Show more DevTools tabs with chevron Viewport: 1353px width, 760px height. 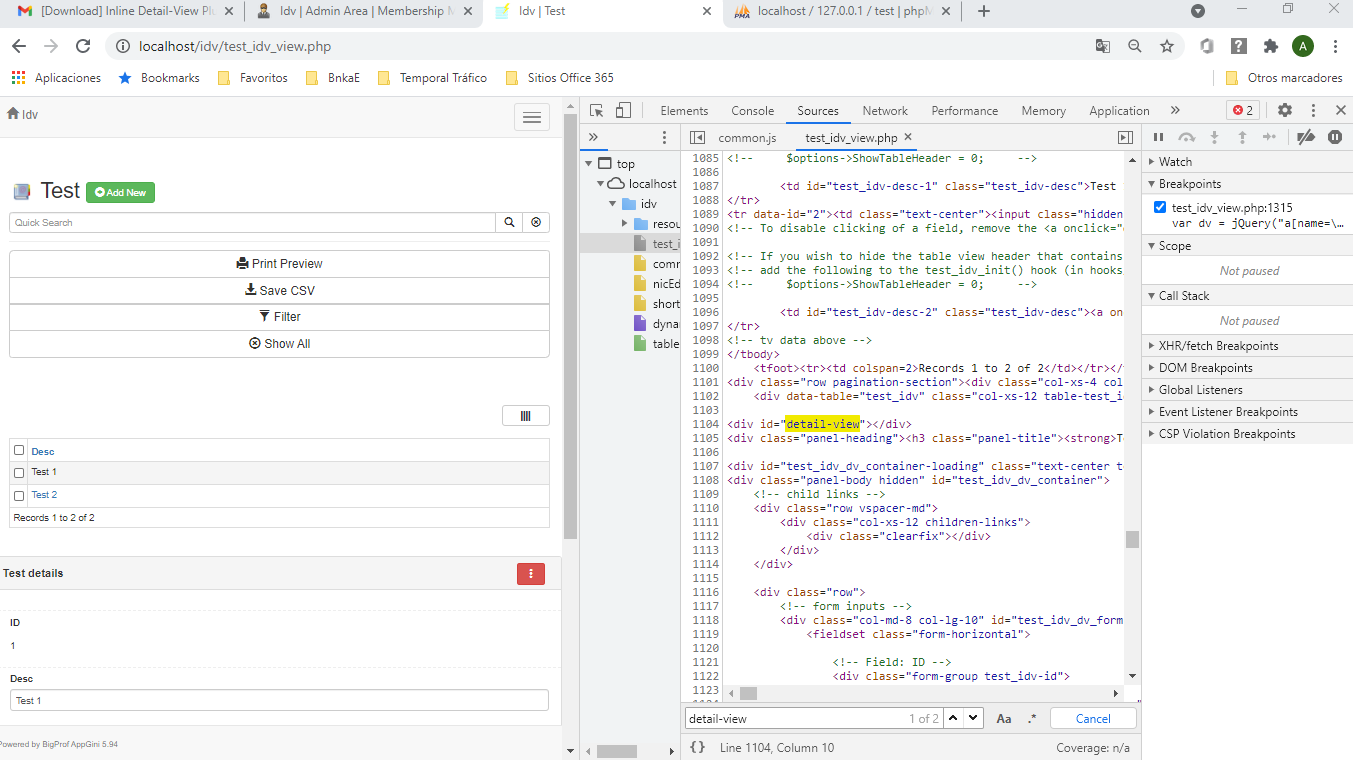[1175, 111]
